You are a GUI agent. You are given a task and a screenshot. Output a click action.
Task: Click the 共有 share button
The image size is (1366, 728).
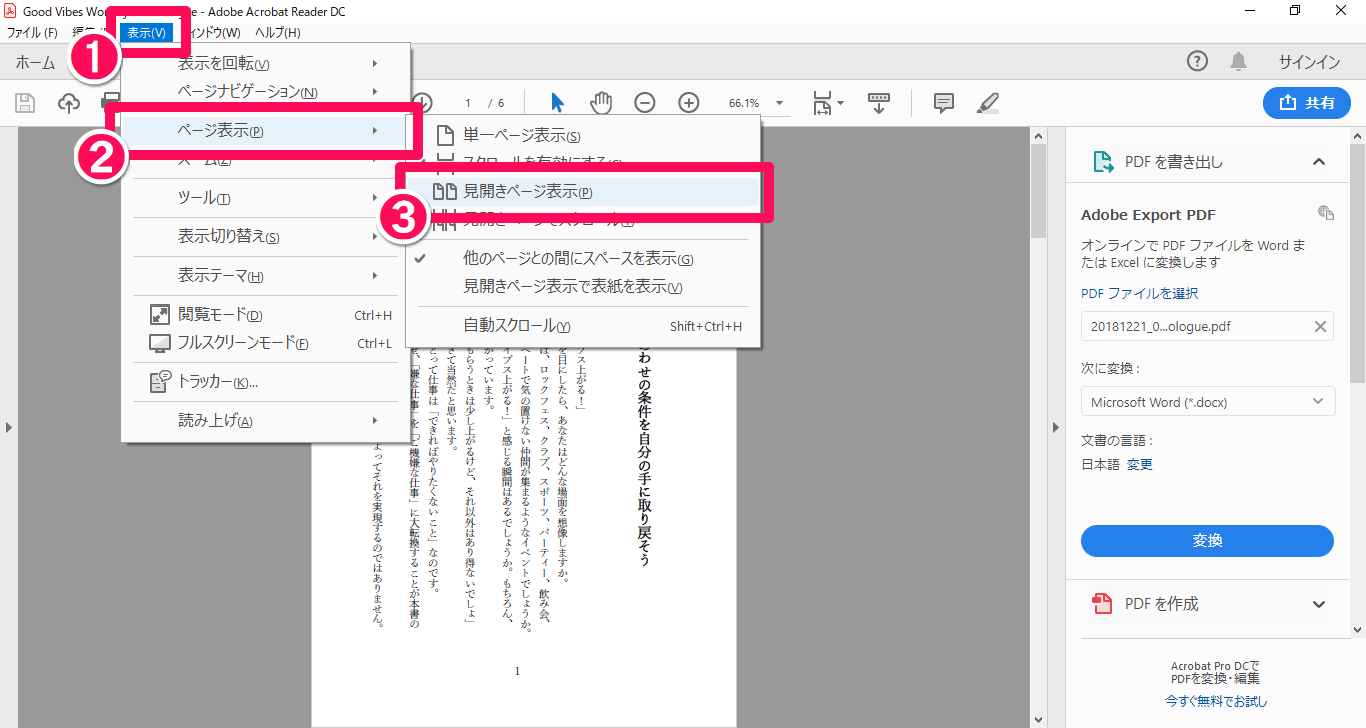(1307, 103)
